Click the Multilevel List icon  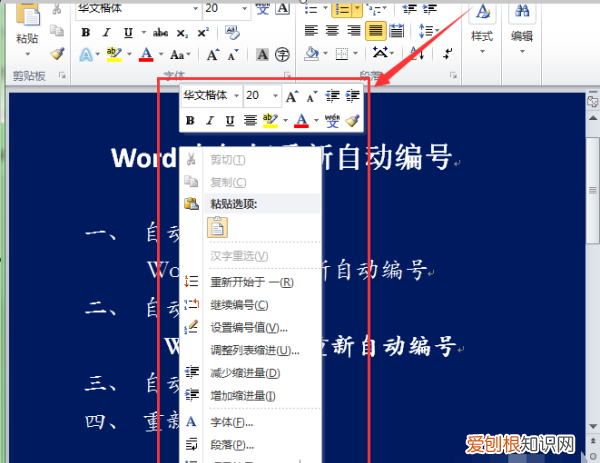373,9
